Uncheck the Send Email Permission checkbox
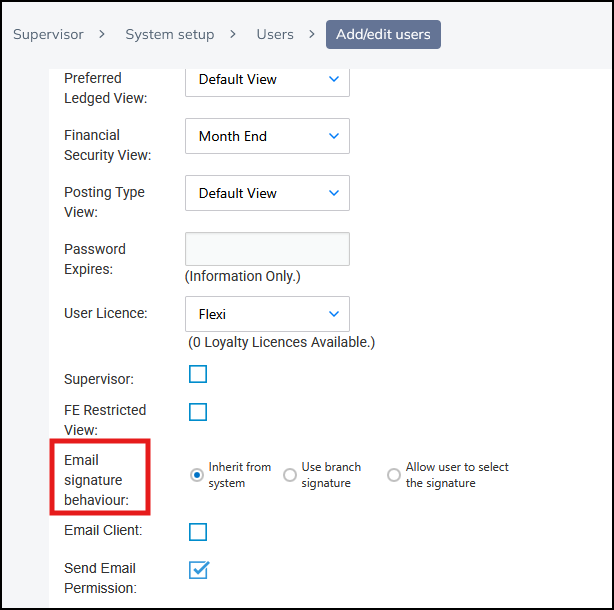 (x=198, y=570)
